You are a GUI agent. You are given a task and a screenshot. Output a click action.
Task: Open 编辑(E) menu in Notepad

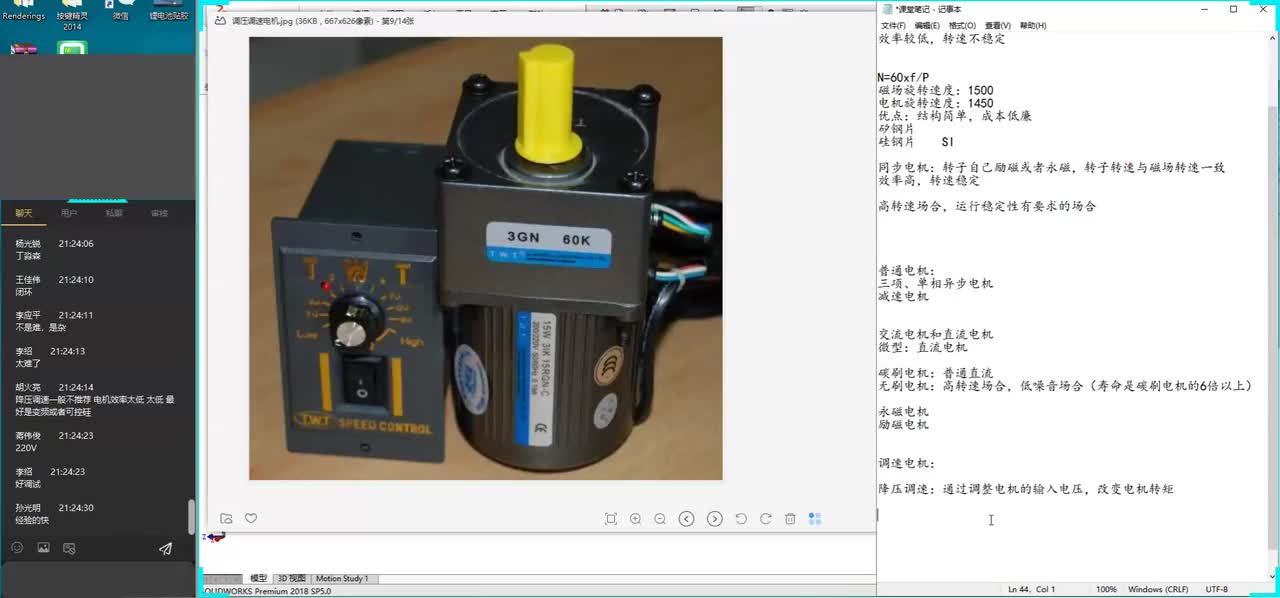pos(928,25)
